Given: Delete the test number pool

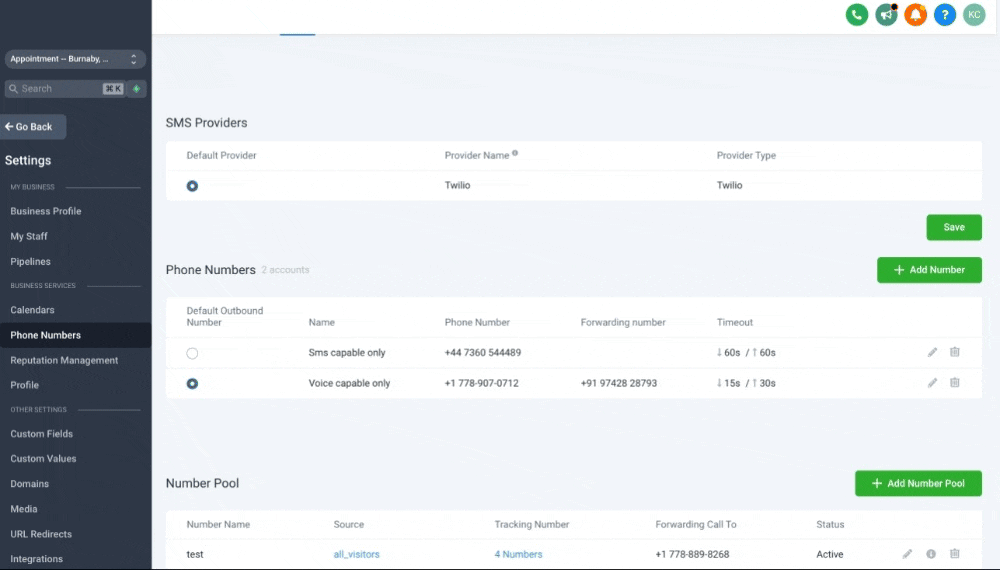Looking at the screenshot, I should click(955, 553).
